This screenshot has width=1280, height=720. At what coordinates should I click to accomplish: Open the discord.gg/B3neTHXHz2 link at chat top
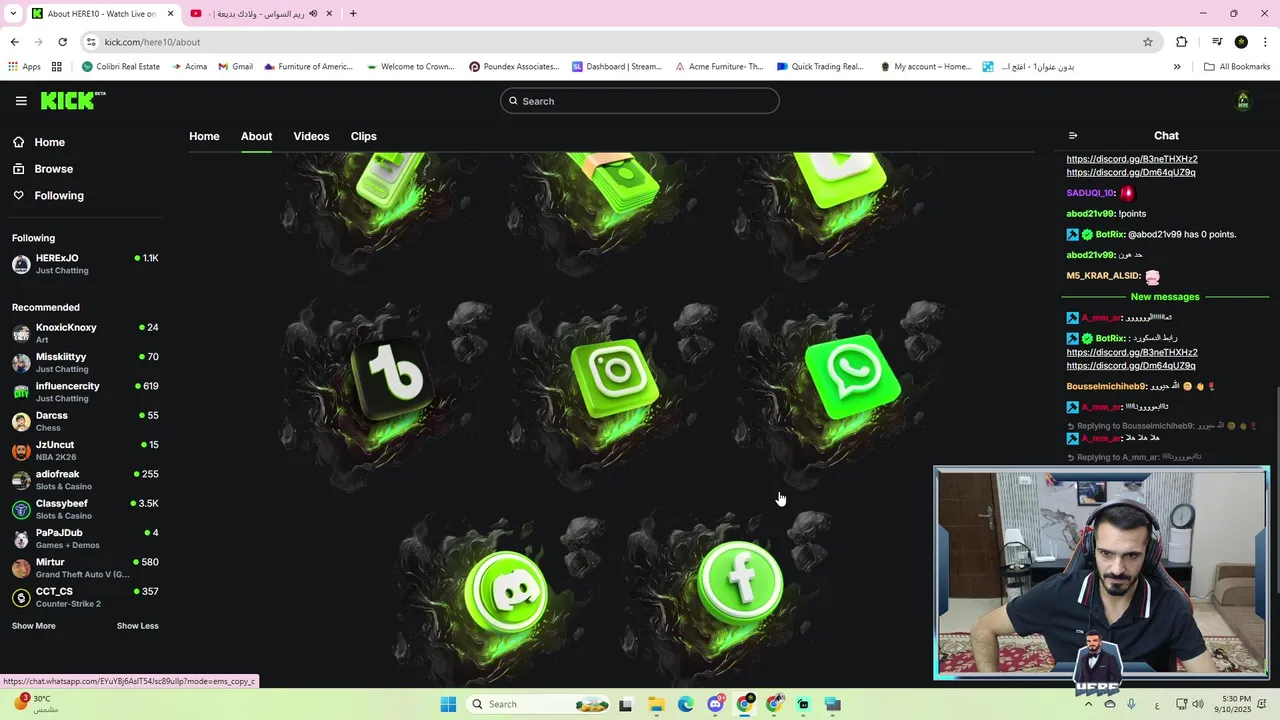1131,159
